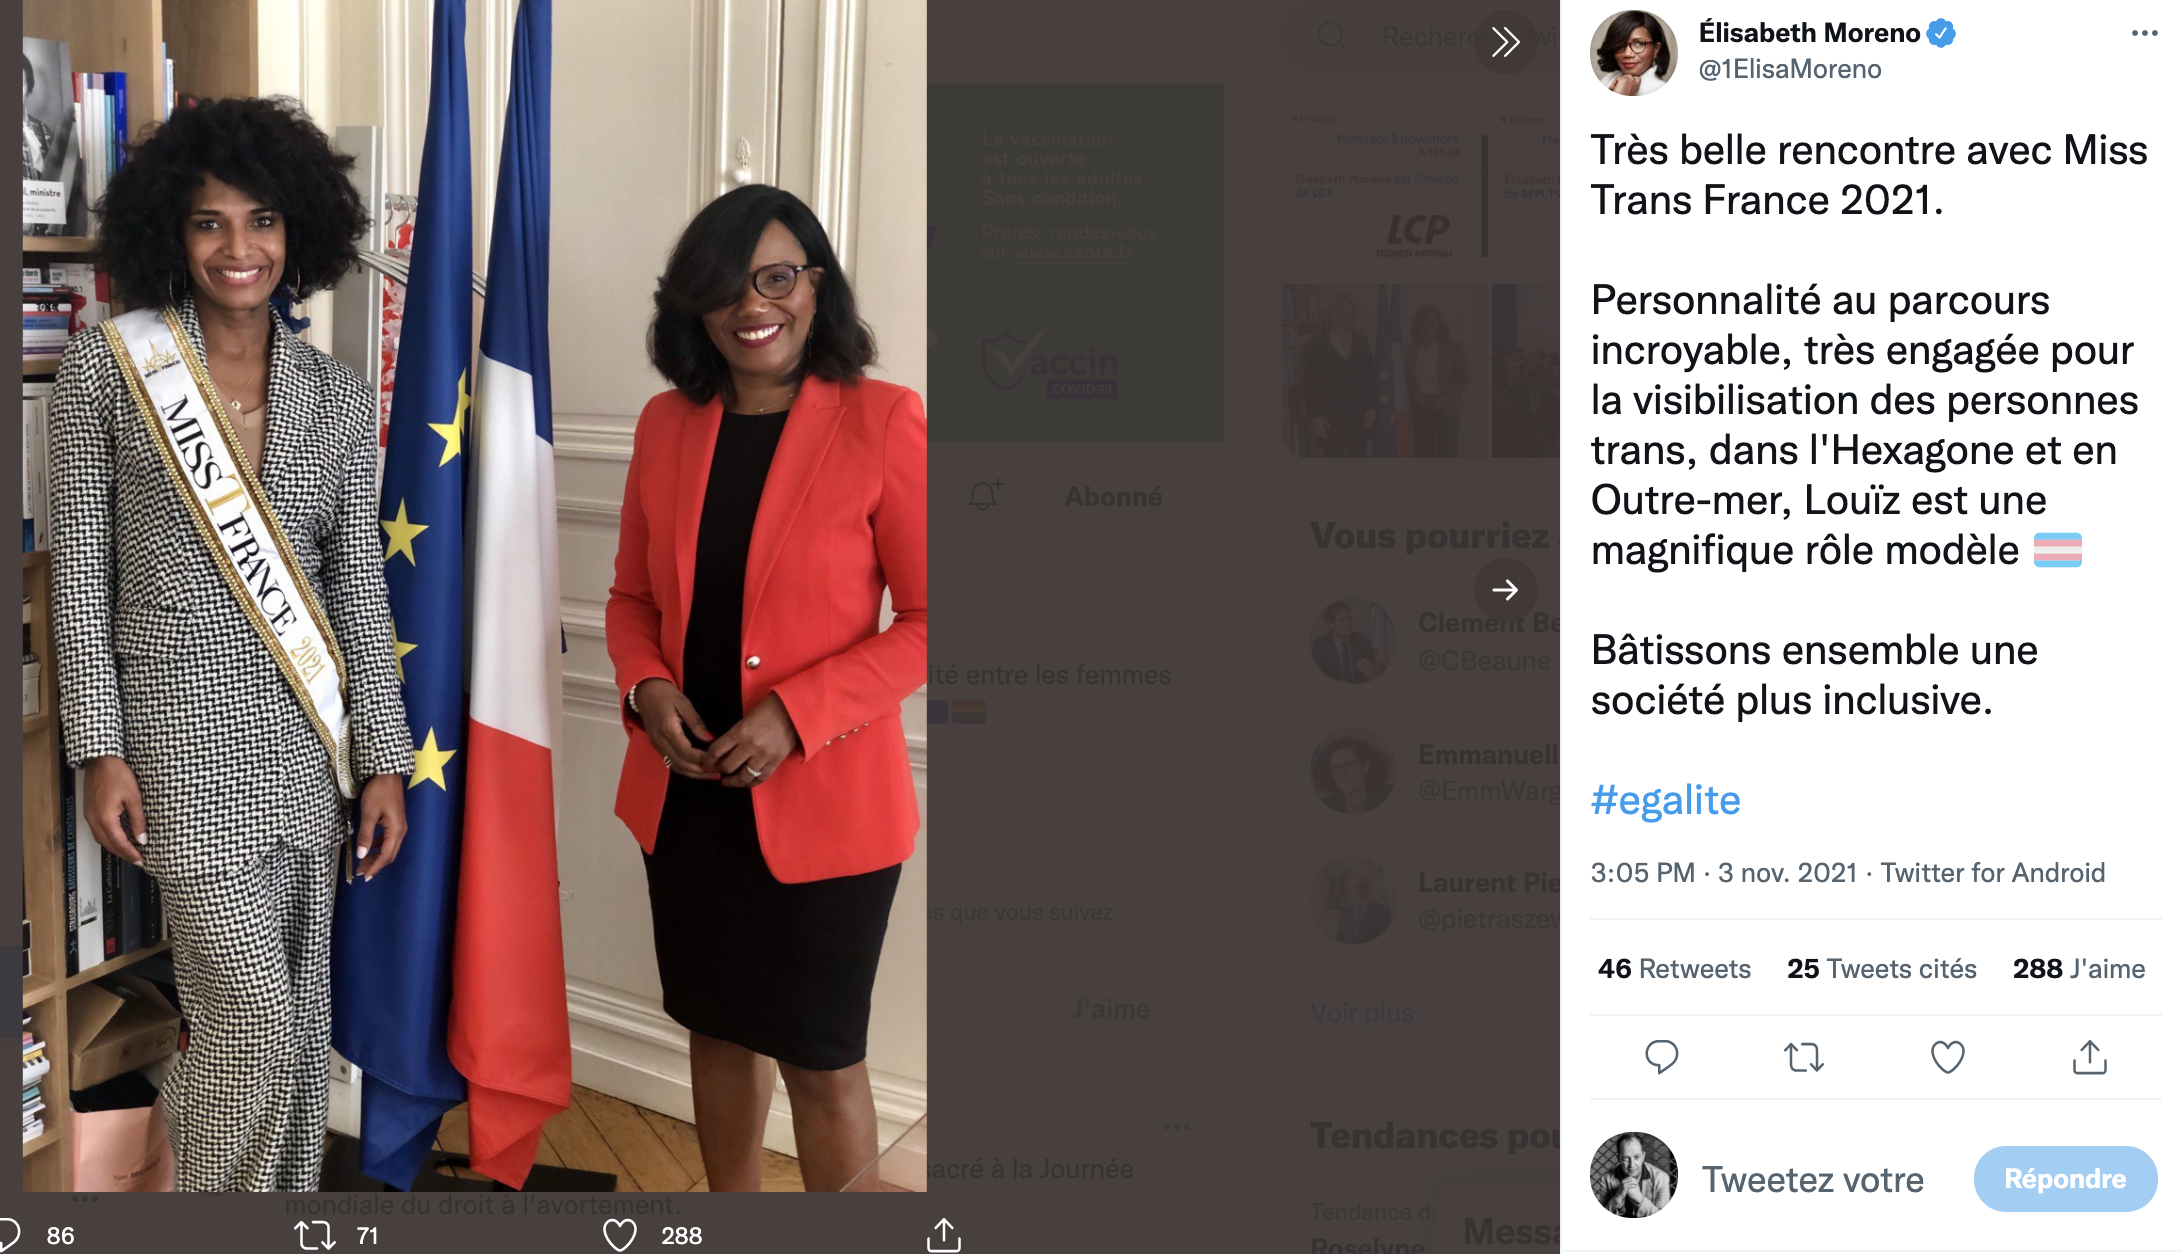This screenshot has height=1254, width=2182.
Task: Open the tweet timestamp 3:05 PM link
Action: click(x=1642, y=872)
